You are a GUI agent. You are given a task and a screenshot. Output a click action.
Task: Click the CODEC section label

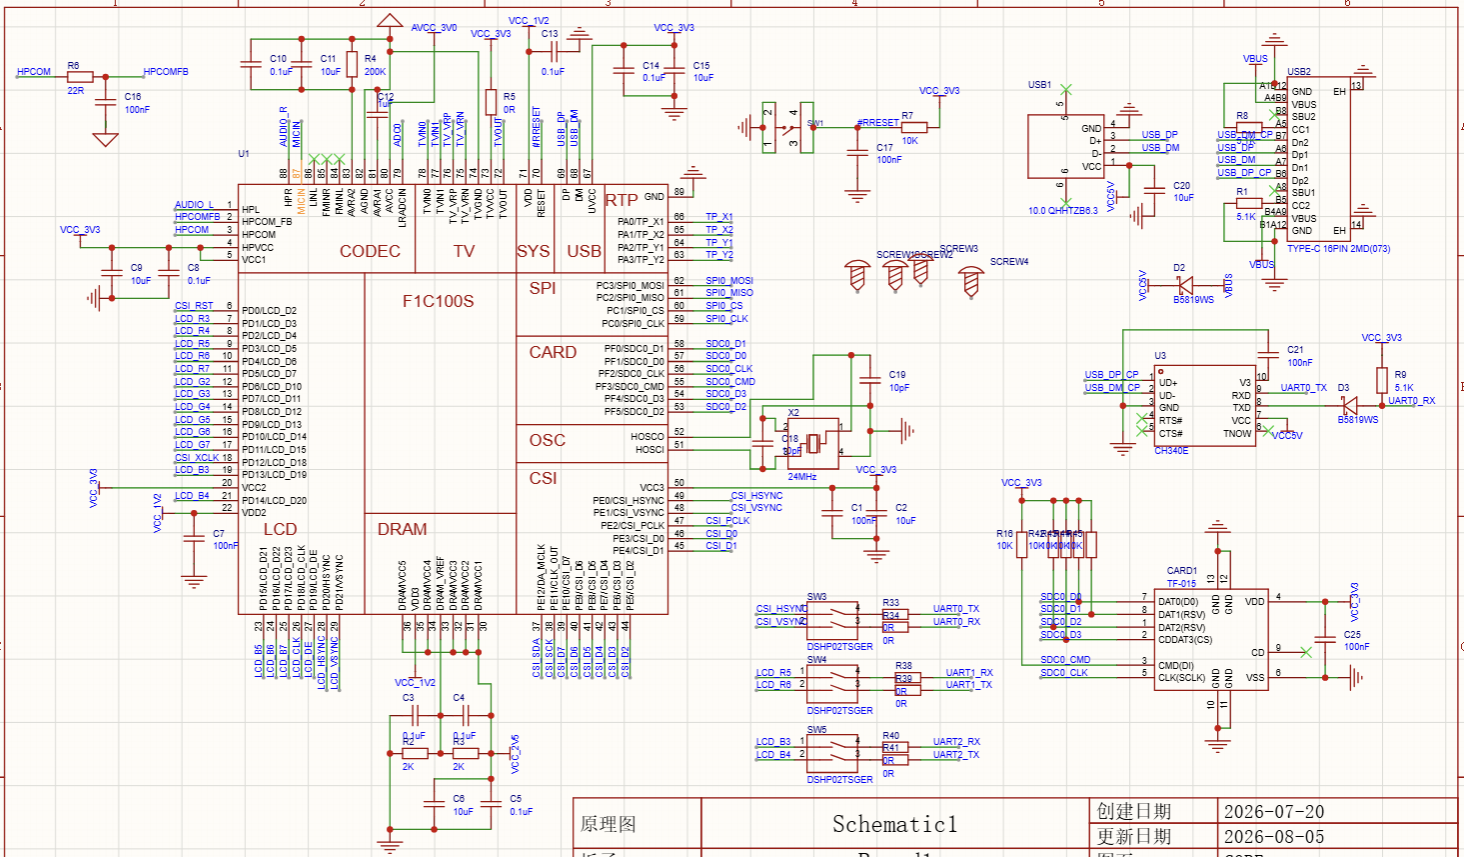pyautogui.click(x=370, y=251)
